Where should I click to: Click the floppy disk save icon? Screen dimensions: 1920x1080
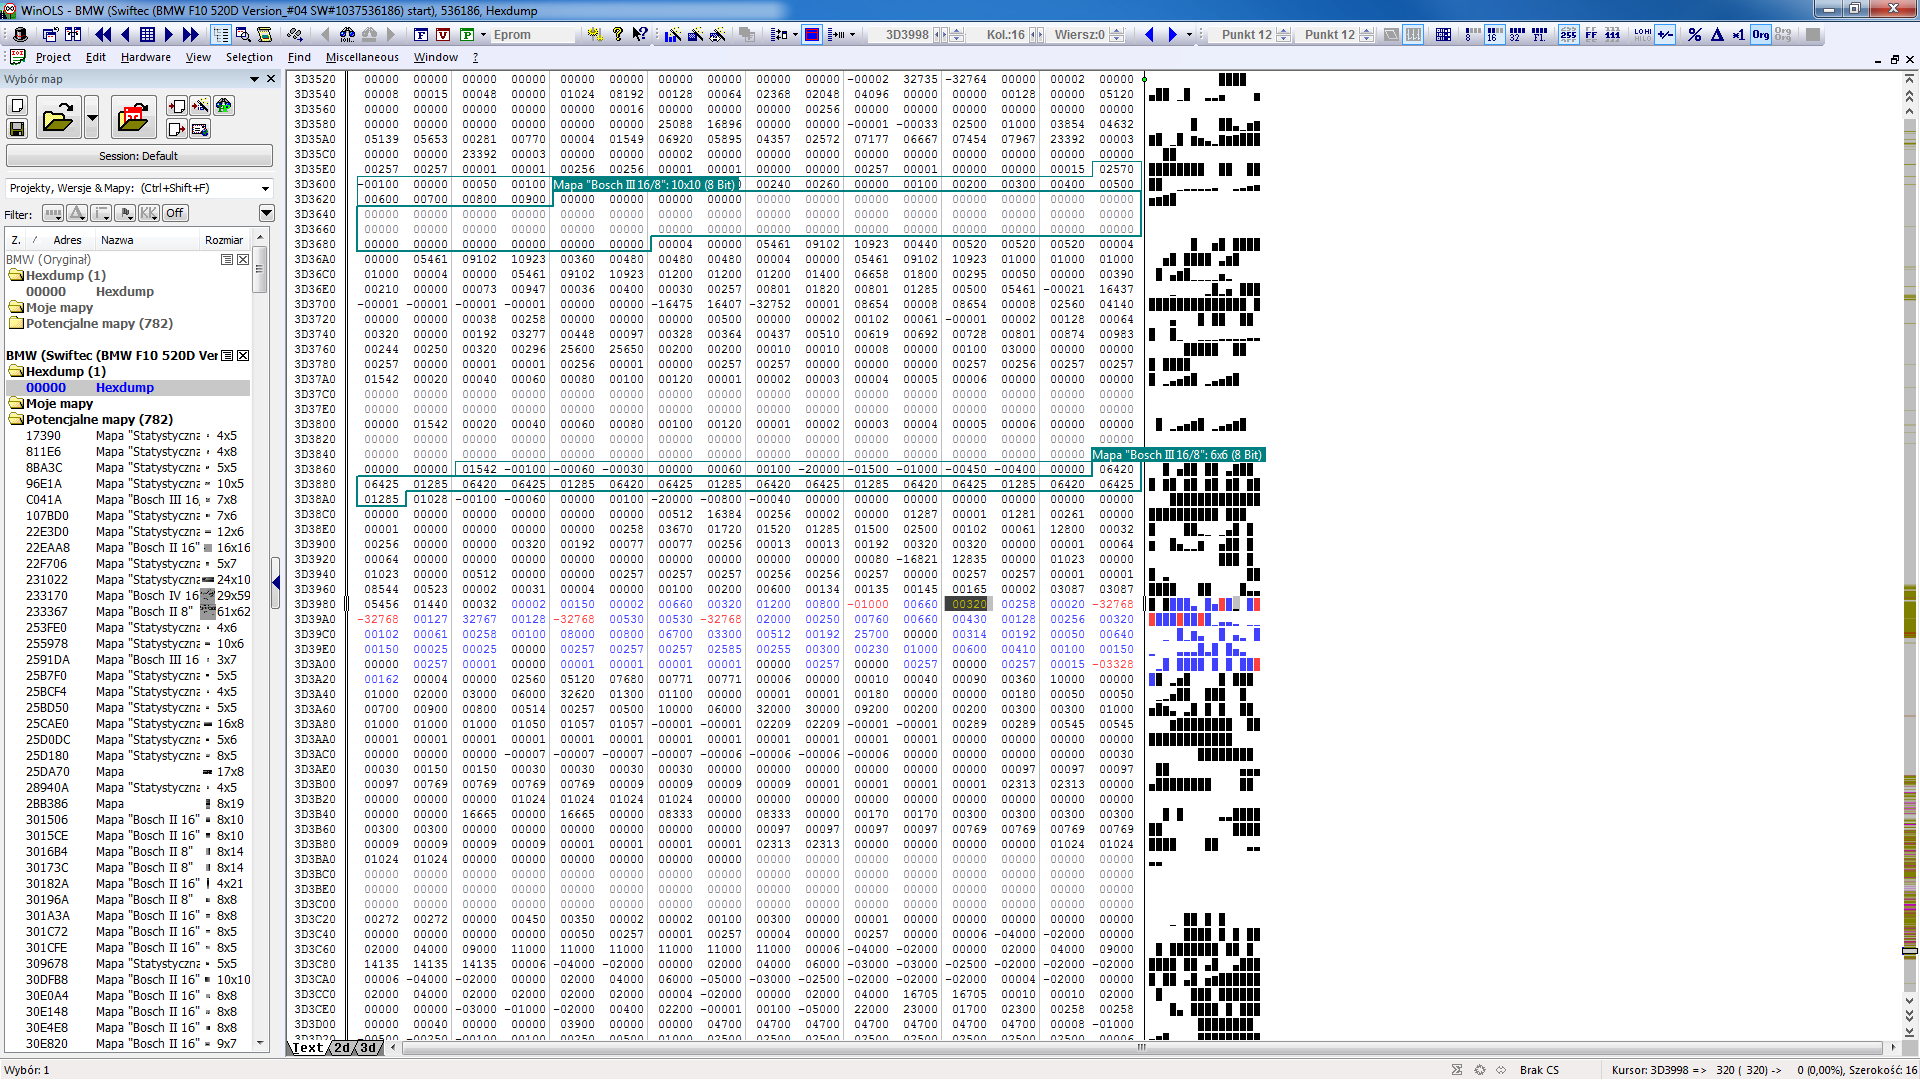point(17,129)
